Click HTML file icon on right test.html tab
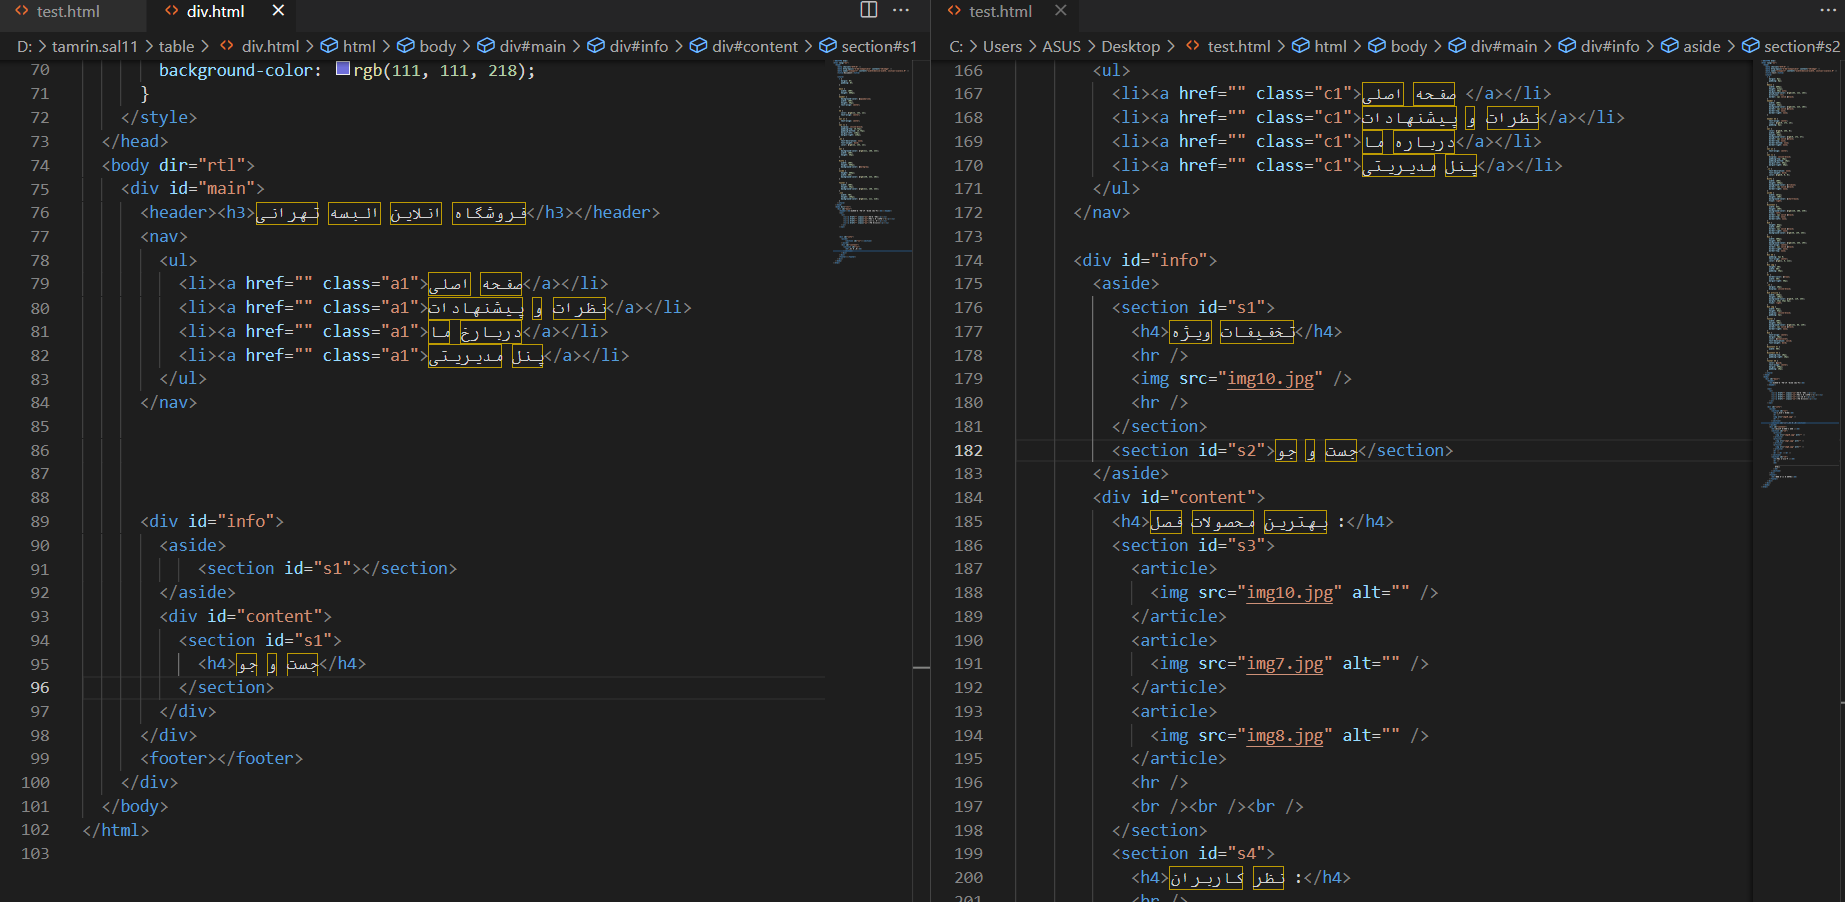The width and height of the screenshot is (1845, 902). pyautogui.click(x=954, y=11)
